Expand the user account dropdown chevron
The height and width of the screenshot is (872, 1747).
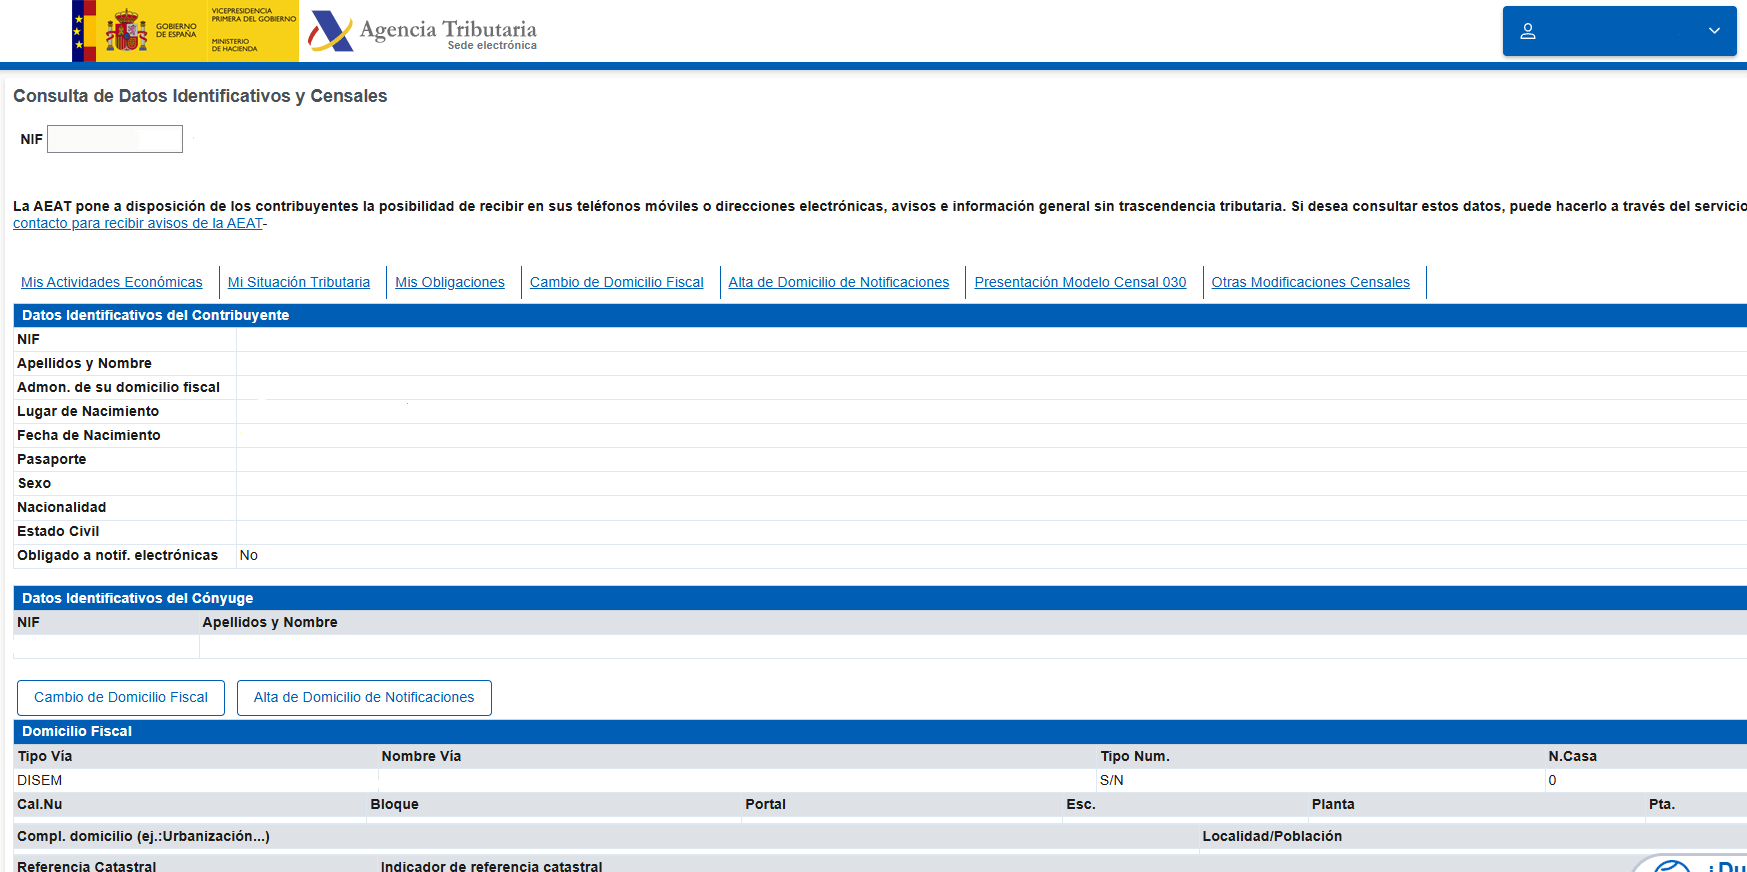tap(1714, 31)
